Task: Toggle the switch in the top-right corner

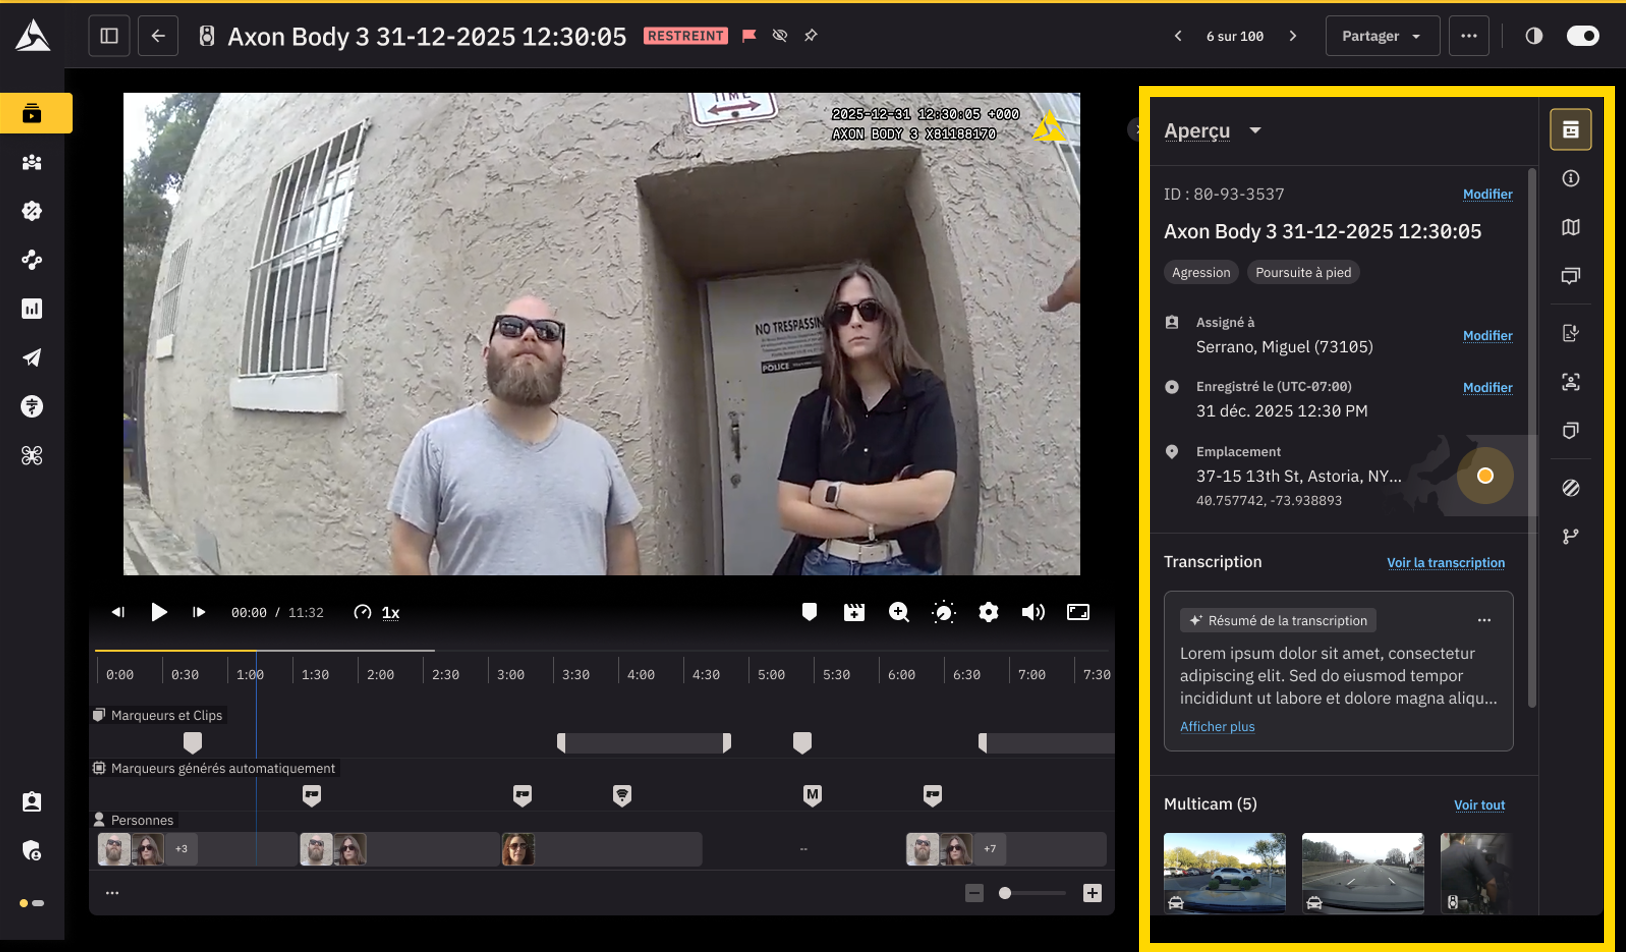Action: pos(1583,36)
